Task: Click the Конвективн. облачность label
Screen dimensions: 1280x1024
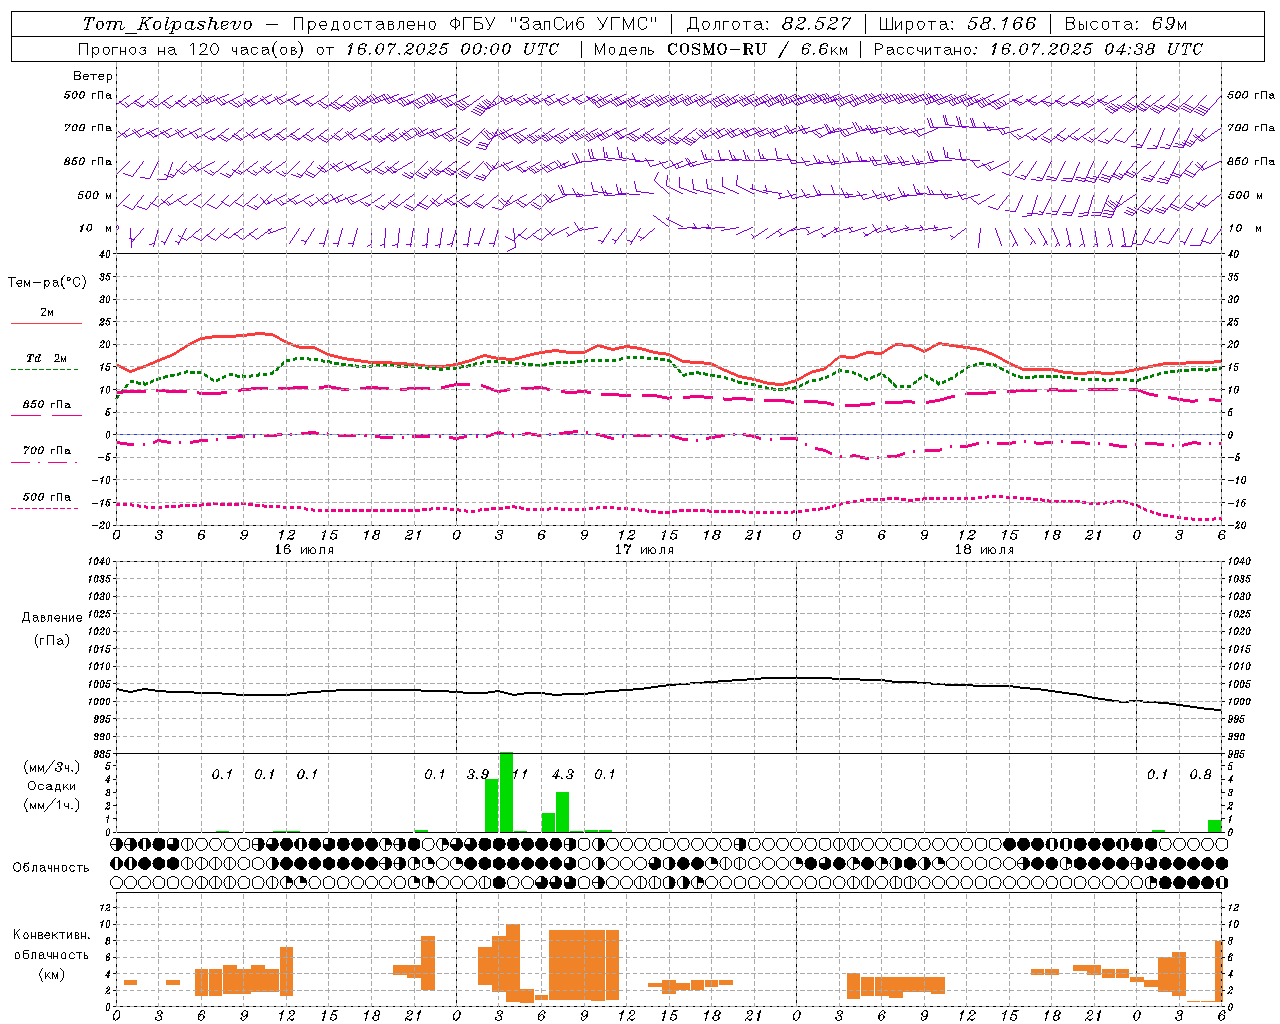Action: tap(51, 945)
